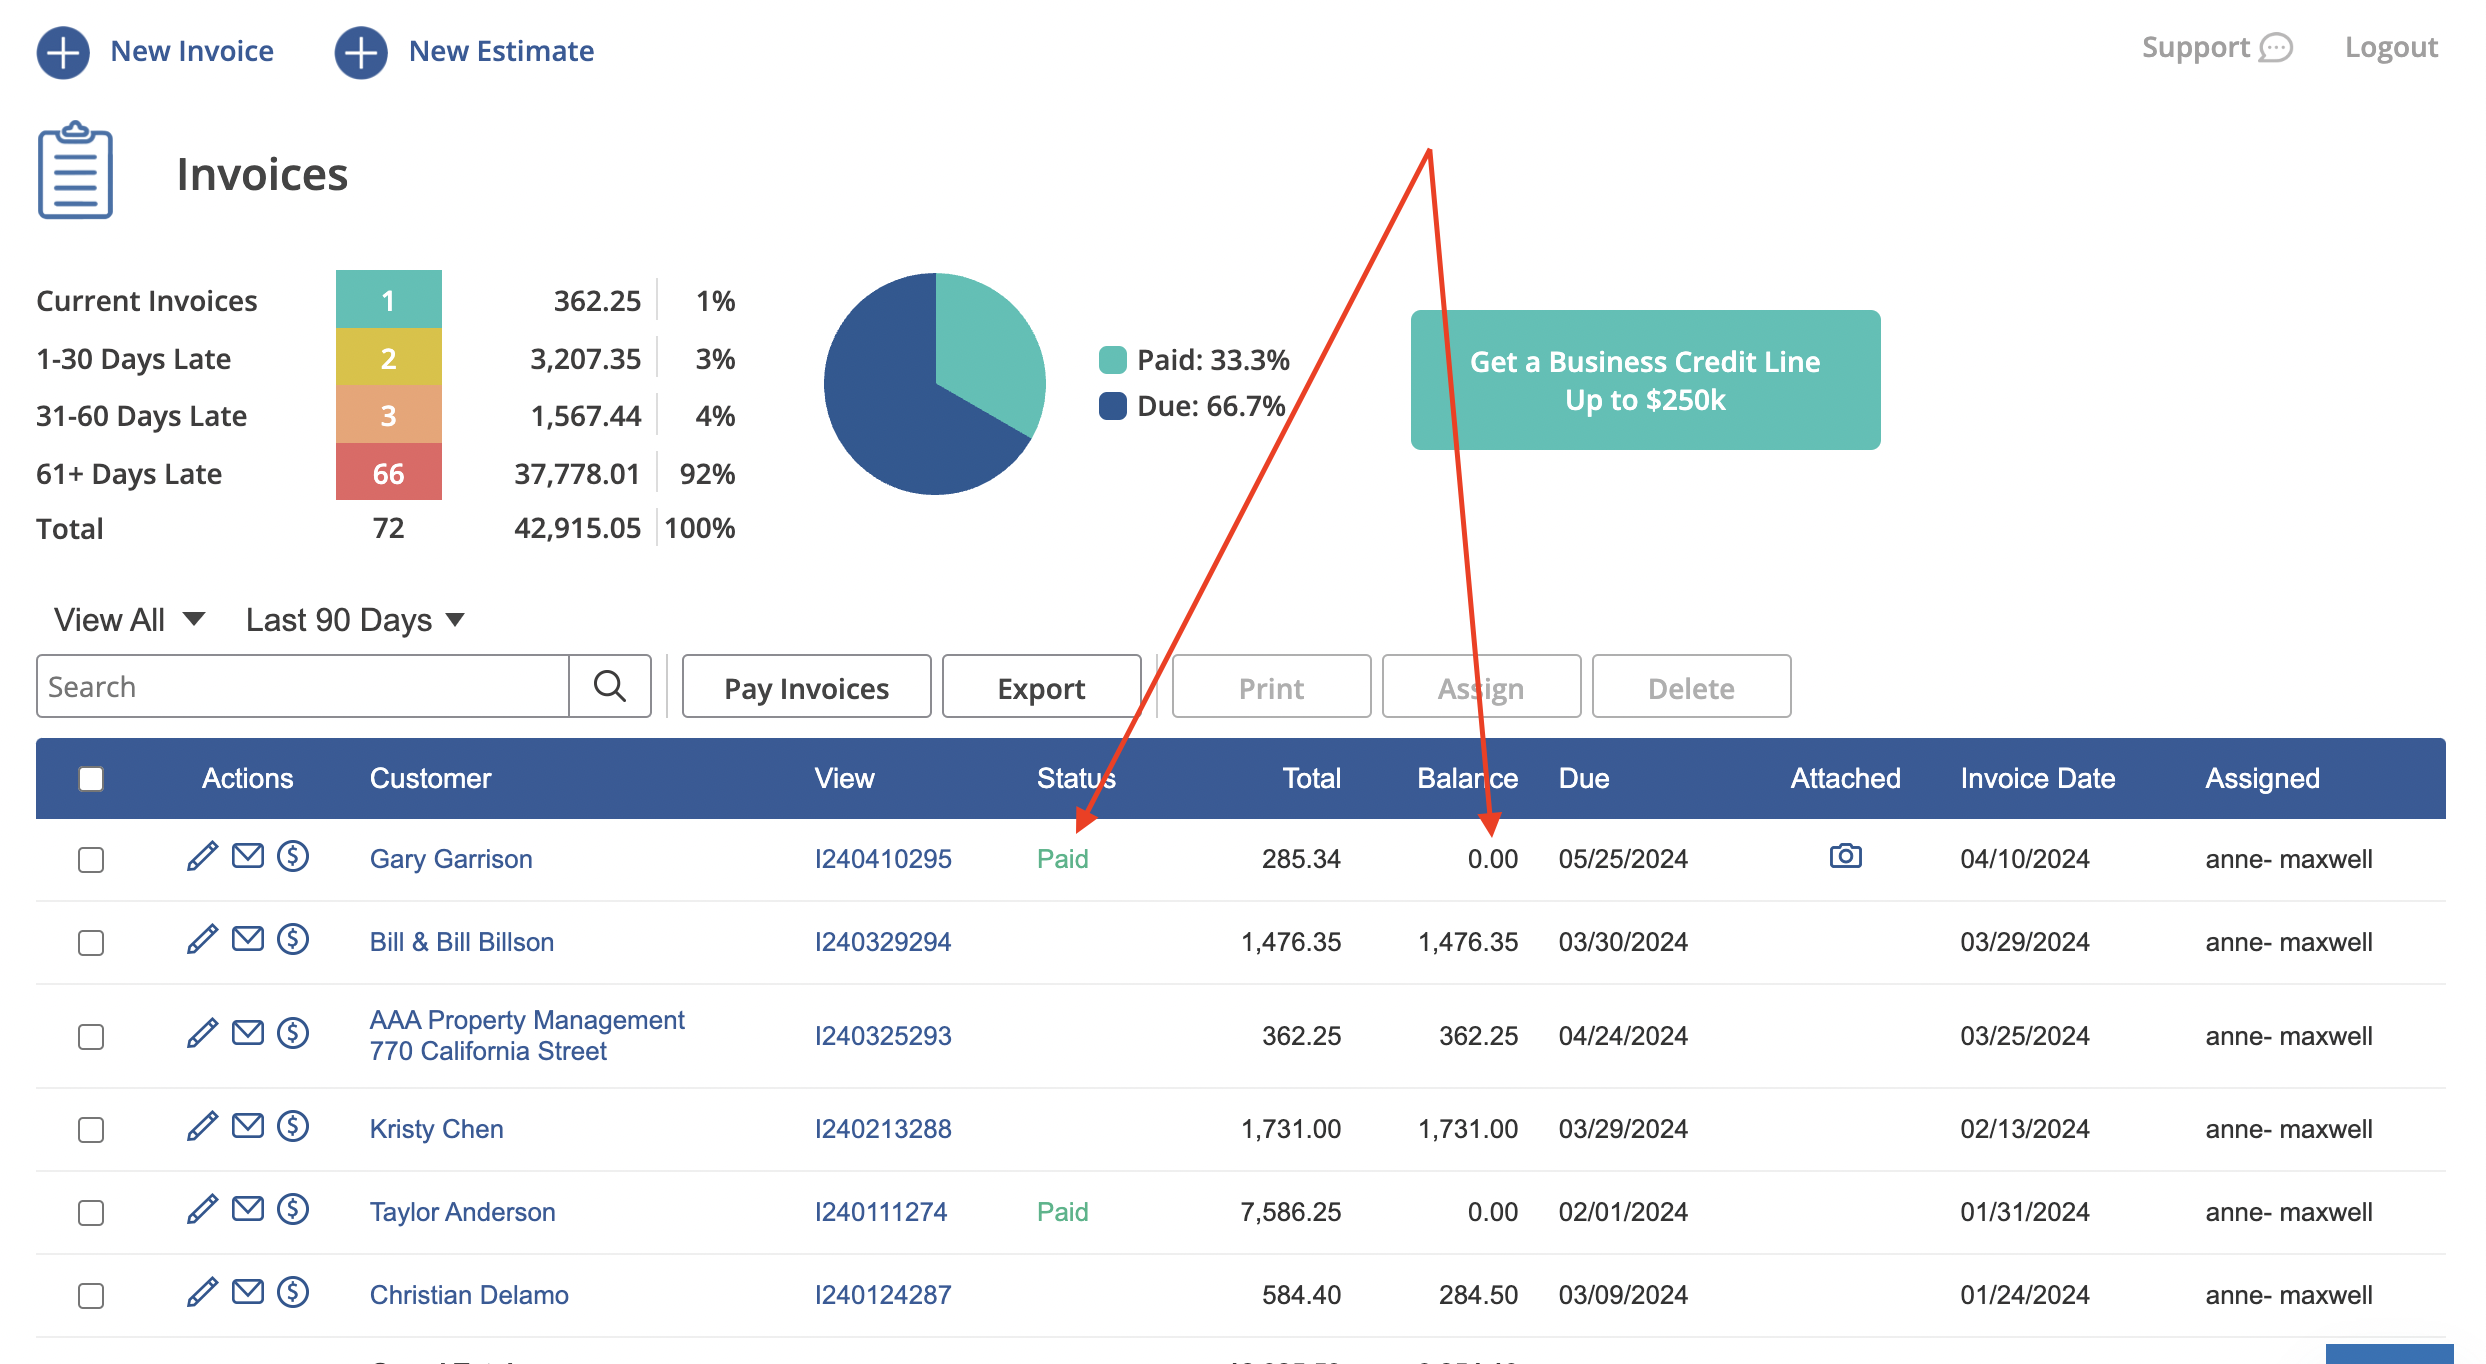Click the Export button

coord(1041,687)
